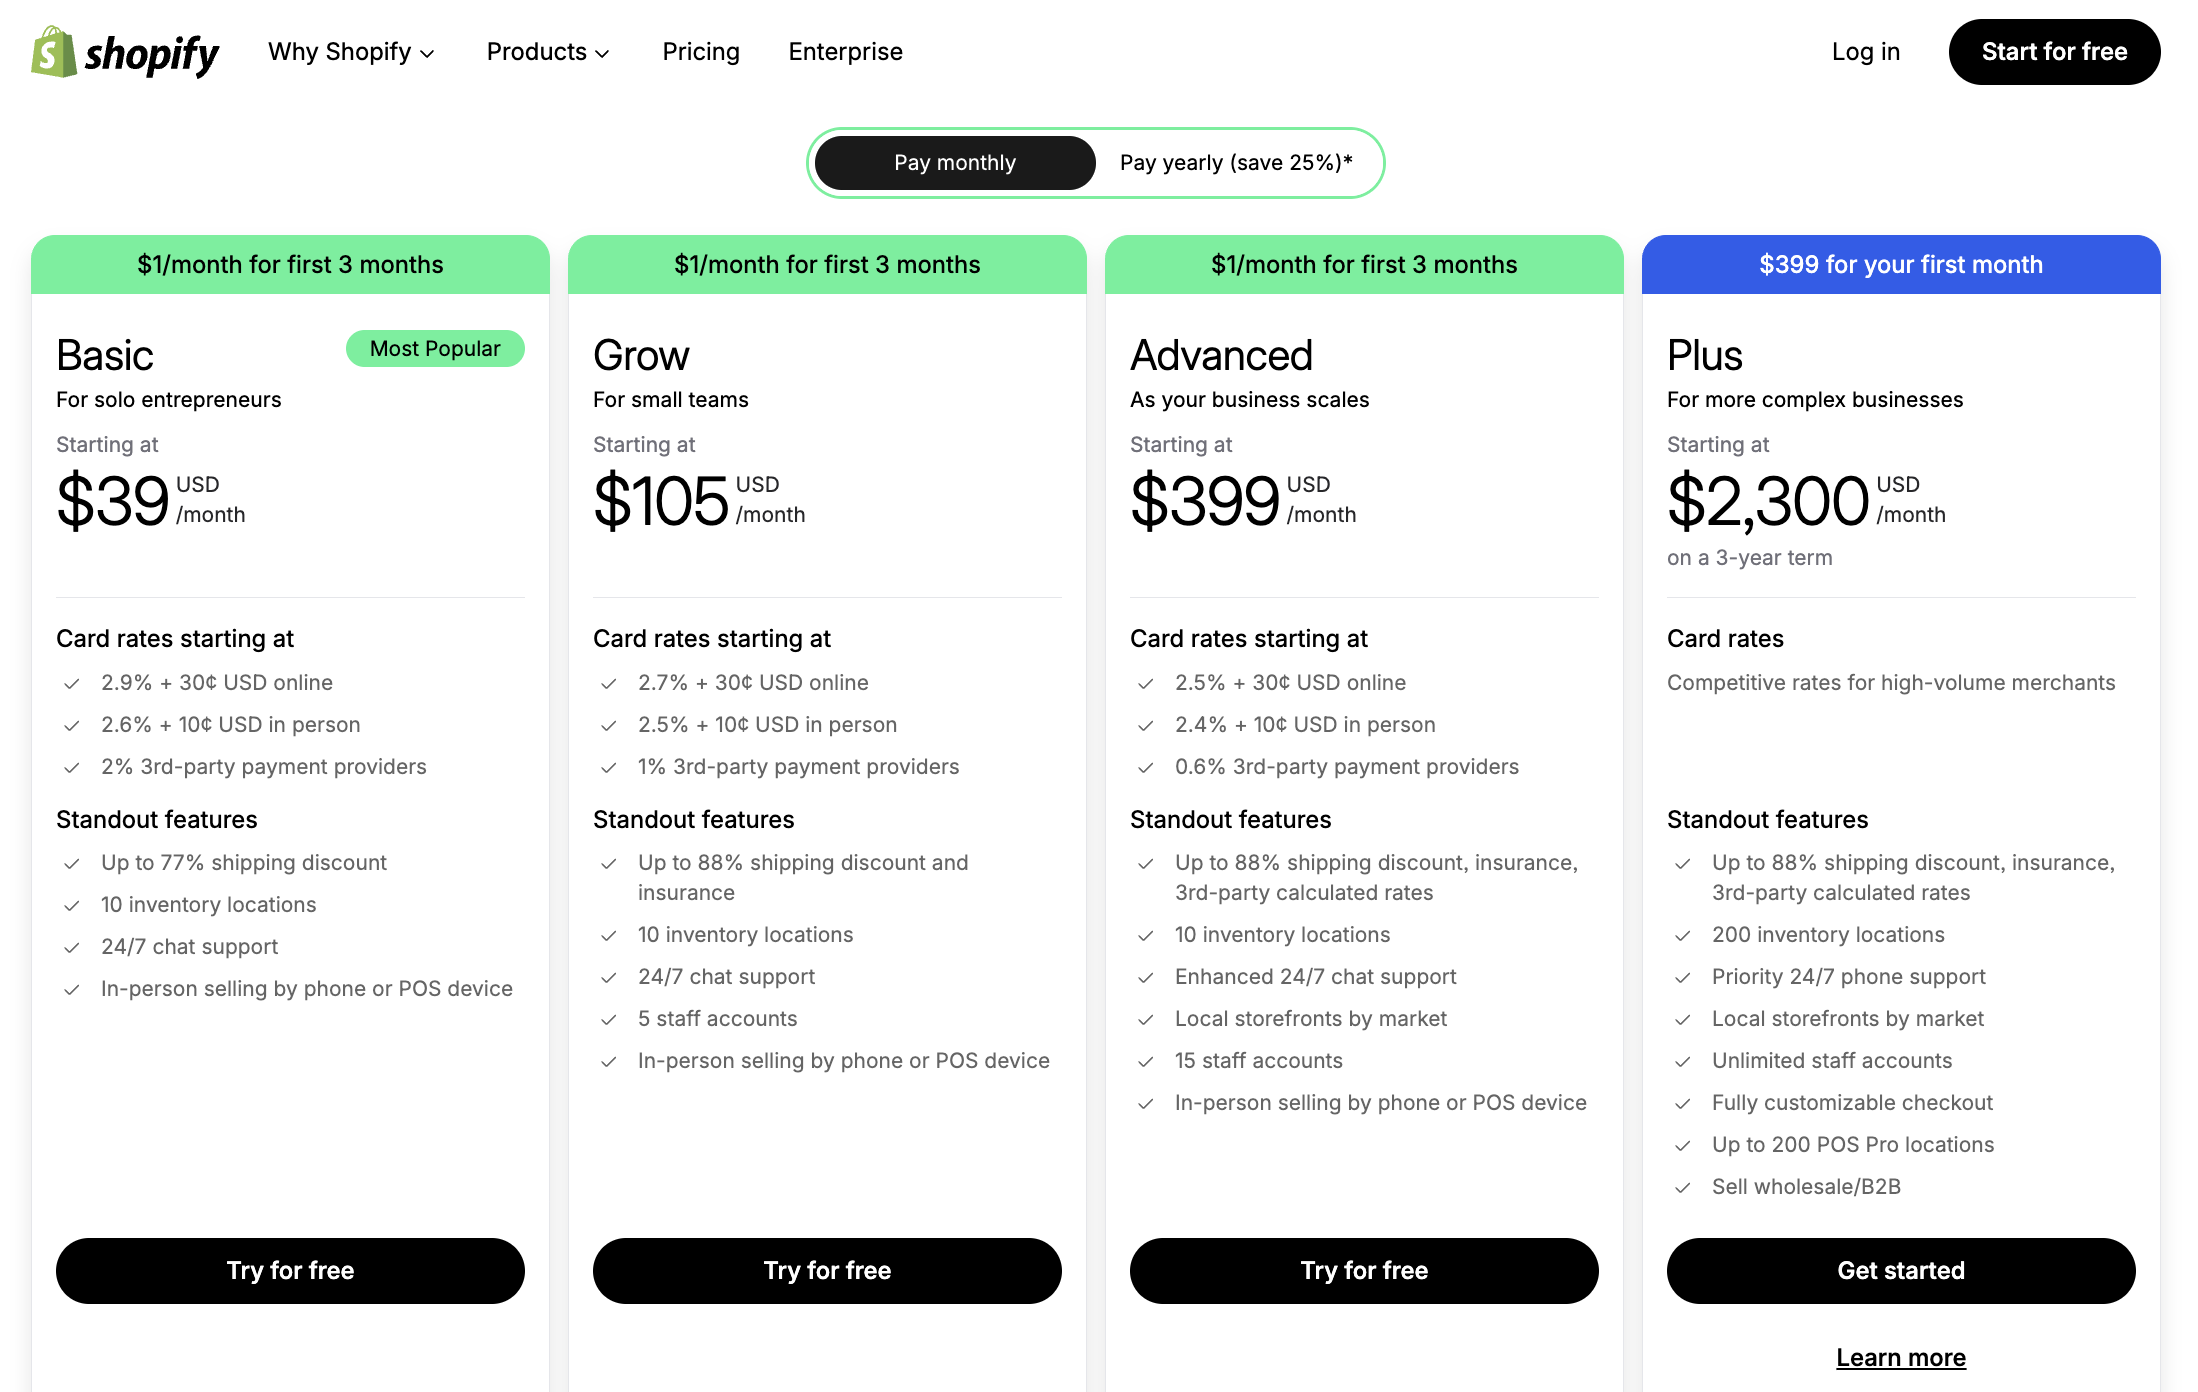Click the Shopify logo
The width and height of the screenshot is (2198, 1392).
pyautogui.click(x=125, y=52)
